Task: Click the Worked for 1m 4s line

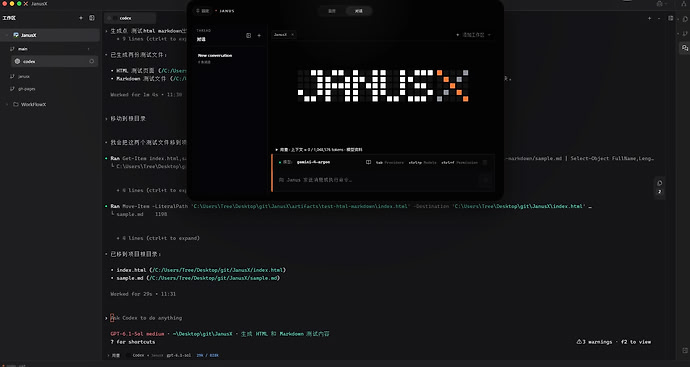Action: pos(146,95)
